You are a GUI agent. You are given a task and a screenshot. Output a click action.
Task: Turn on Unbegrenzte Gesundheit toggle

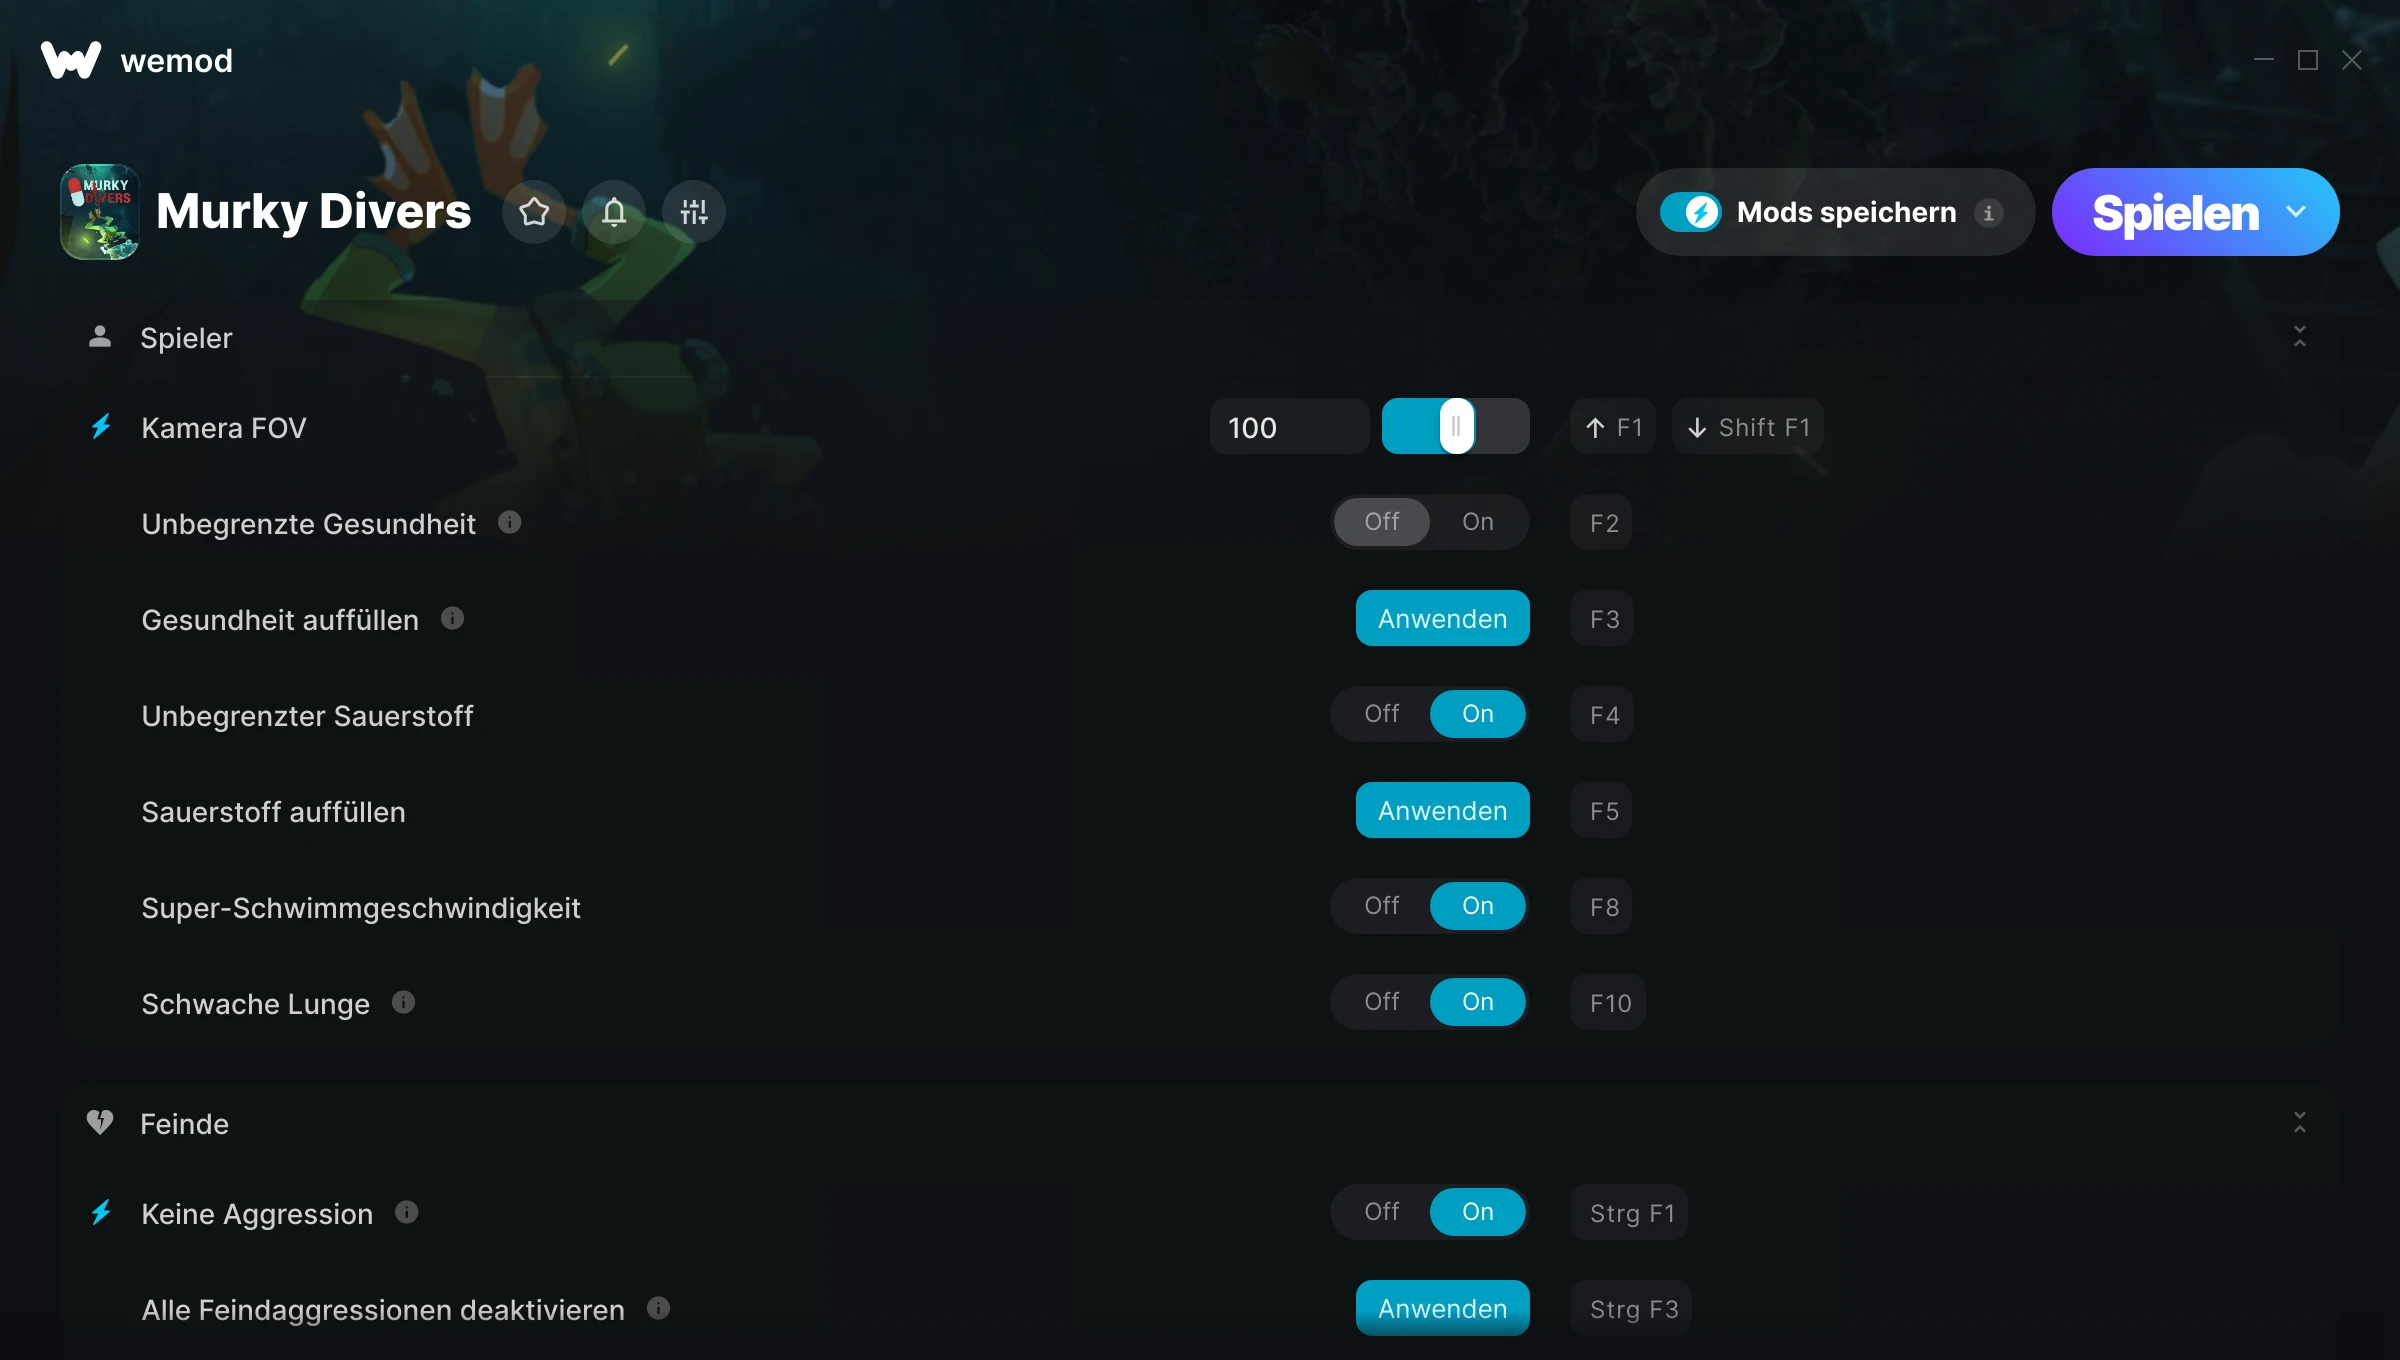point(1478,522)
